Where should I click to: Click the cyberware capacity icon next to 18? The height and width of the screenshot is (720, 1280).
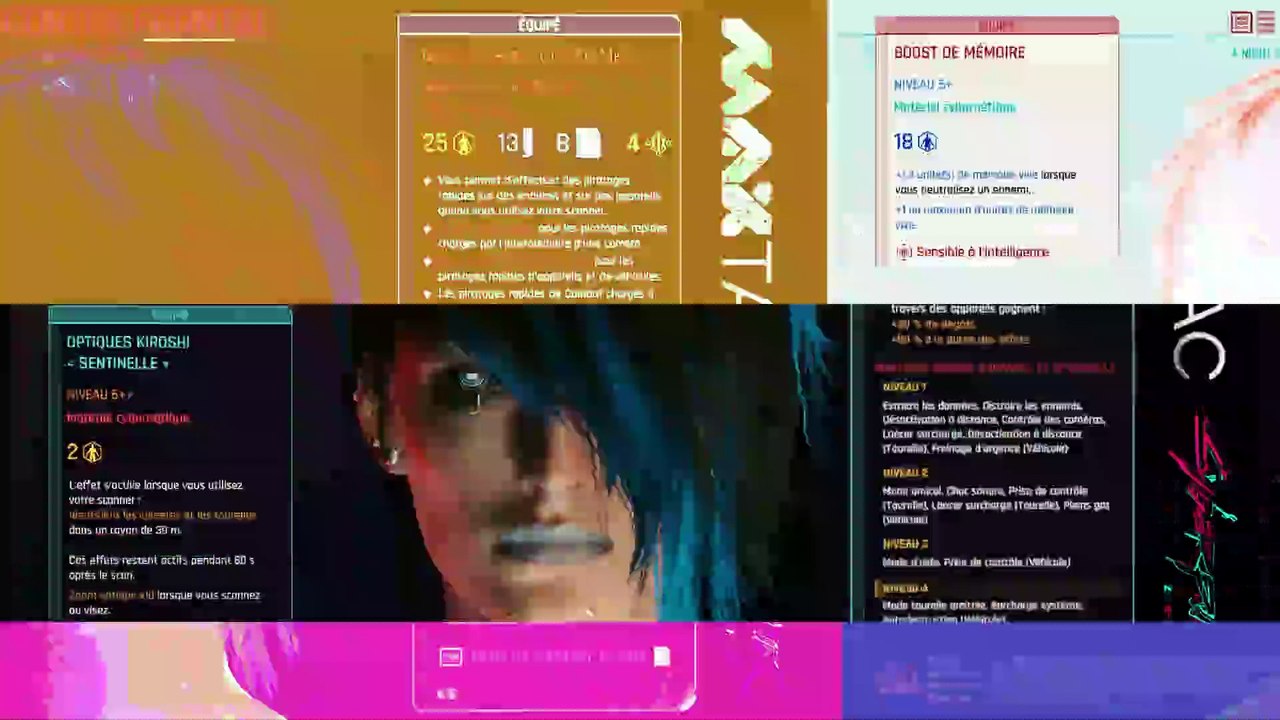click(927, 142)
